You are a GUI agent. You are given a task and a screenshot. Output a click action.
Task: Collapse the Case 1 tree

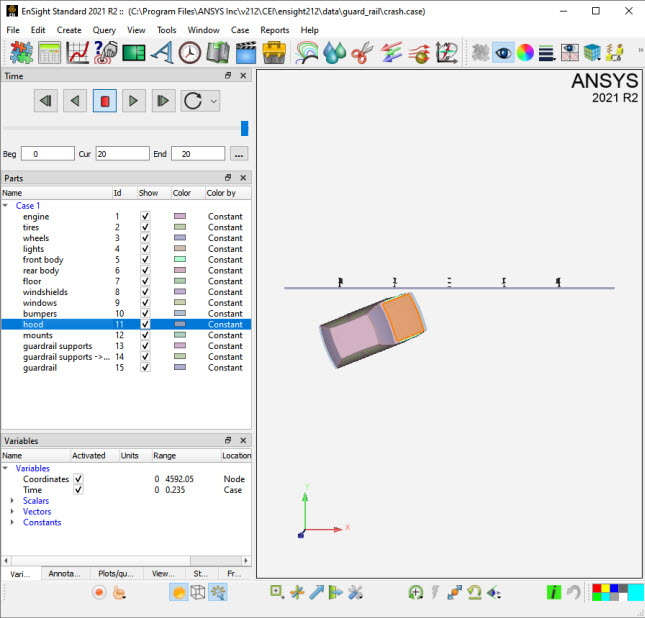point(6,205)
